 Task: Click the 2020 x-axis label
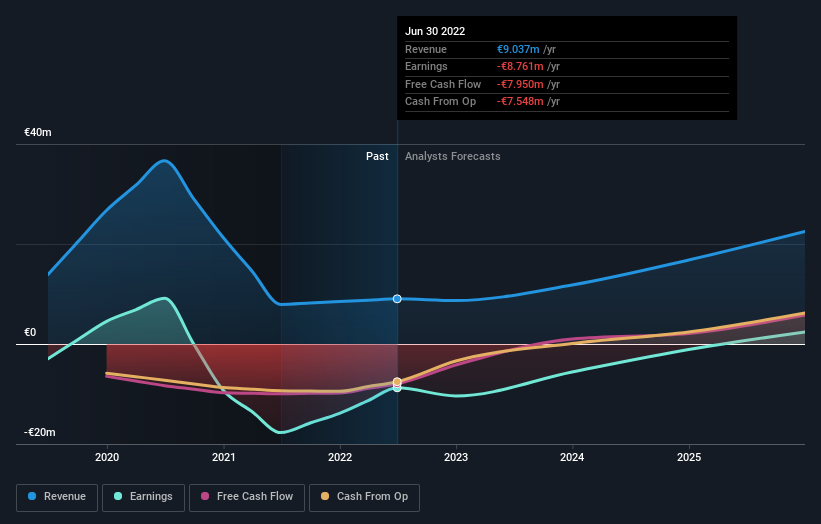pos(107,457)
